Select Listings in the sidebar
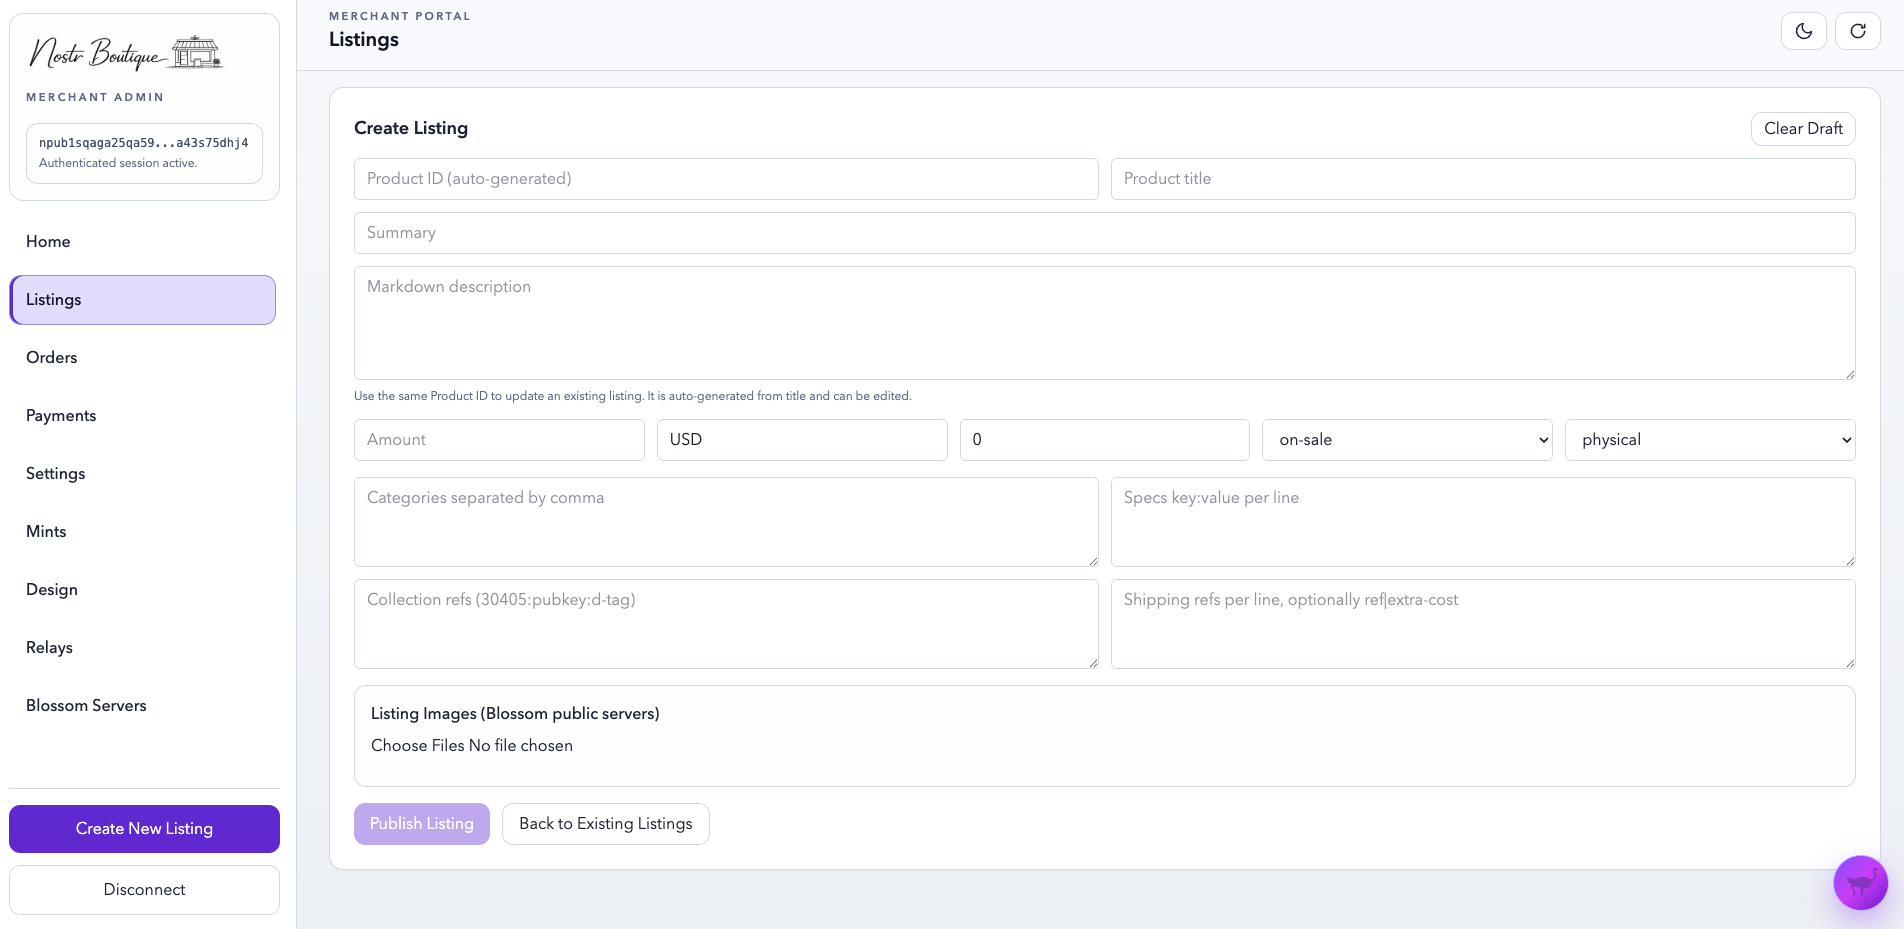1904x929 pixels. (143, 300)
